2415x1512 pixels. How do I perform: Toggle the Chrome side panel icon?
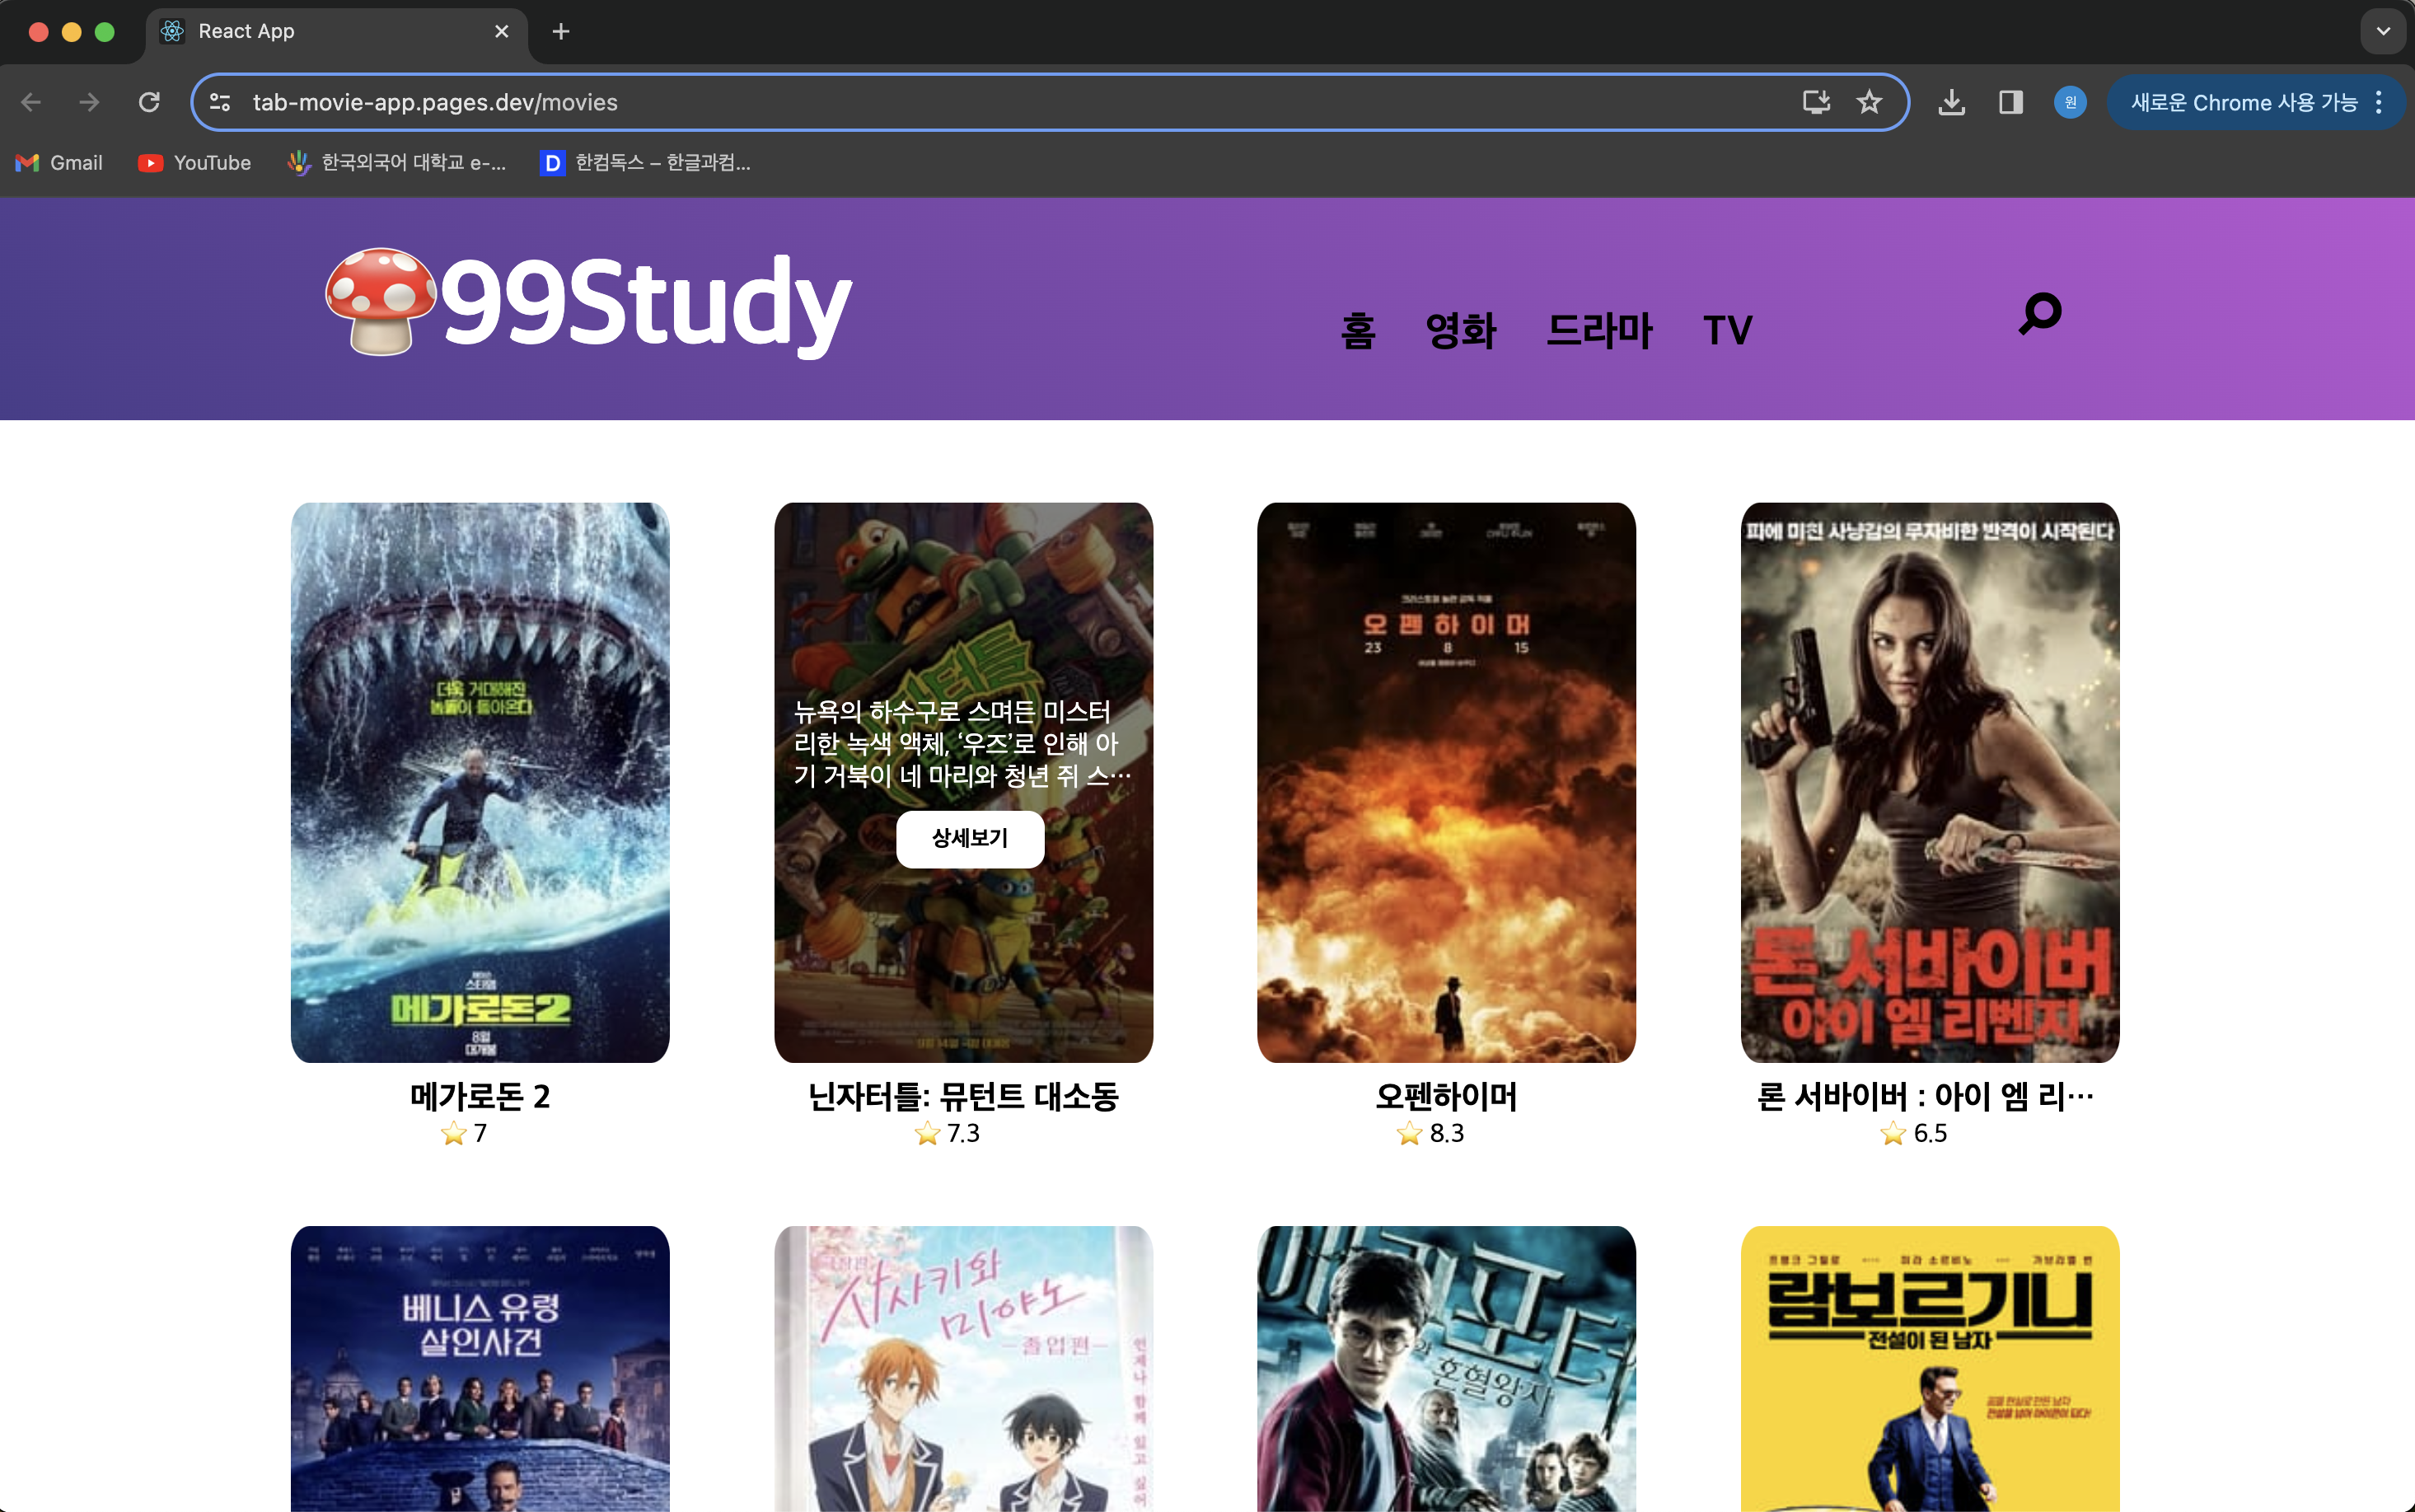pyautogui.click(x=2010, y=102)
